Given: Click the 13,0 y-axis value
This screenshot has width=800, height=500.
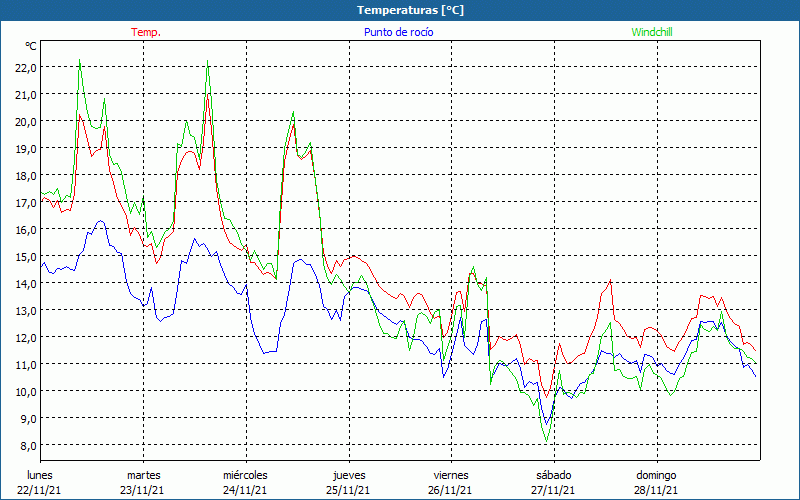Looking at the screenshot, I should point(26,310).
